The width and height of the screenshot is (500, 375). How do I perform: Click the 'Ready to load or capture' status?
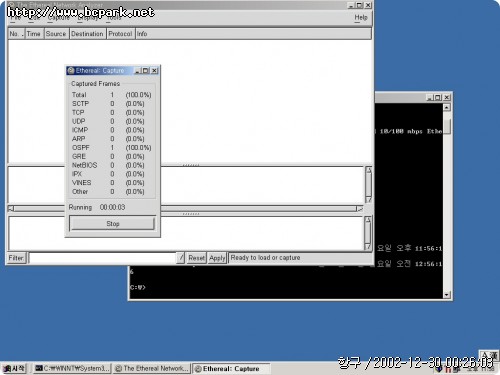[x=265, y=258]
